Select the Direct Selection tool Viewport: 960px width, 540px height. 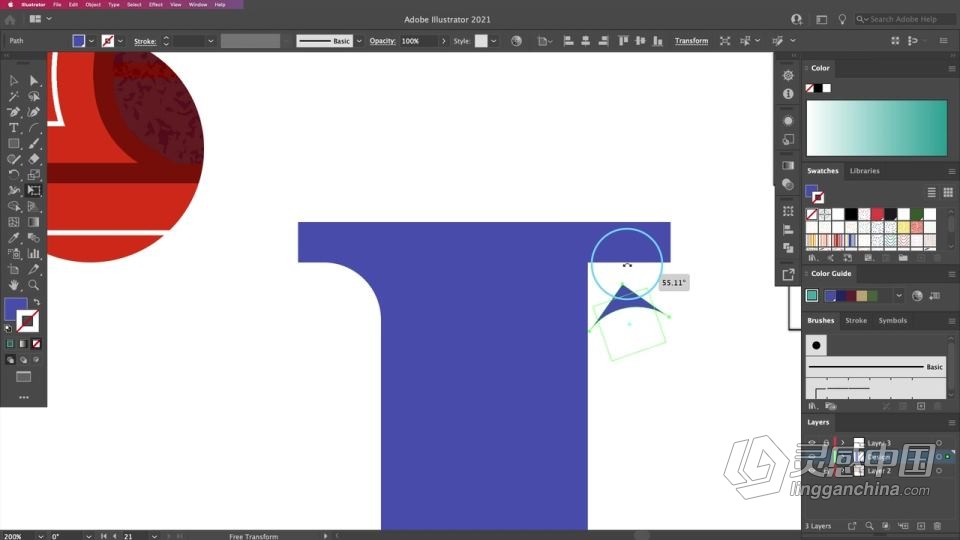(x=34, y=80)
